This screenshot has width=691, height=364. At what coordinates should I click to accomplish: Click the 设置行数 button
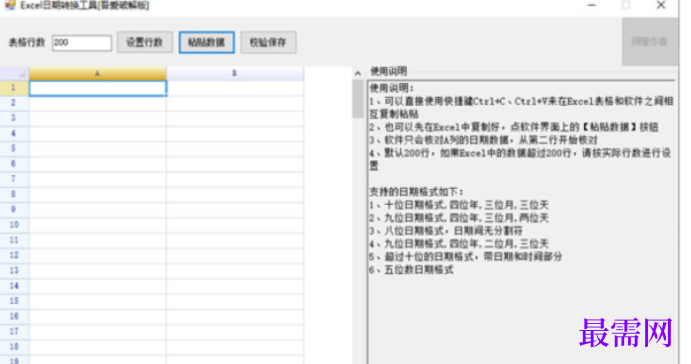[145, 42]
